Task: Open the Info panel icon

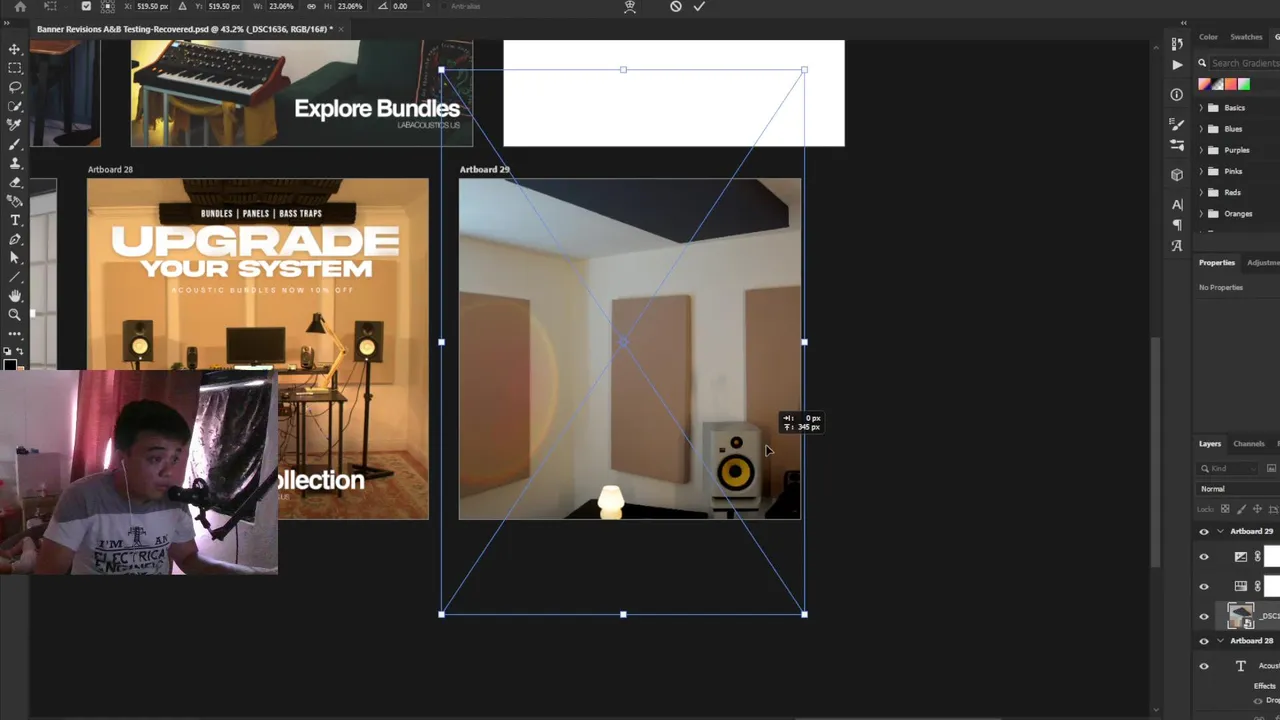Action: pos(1177,94)
